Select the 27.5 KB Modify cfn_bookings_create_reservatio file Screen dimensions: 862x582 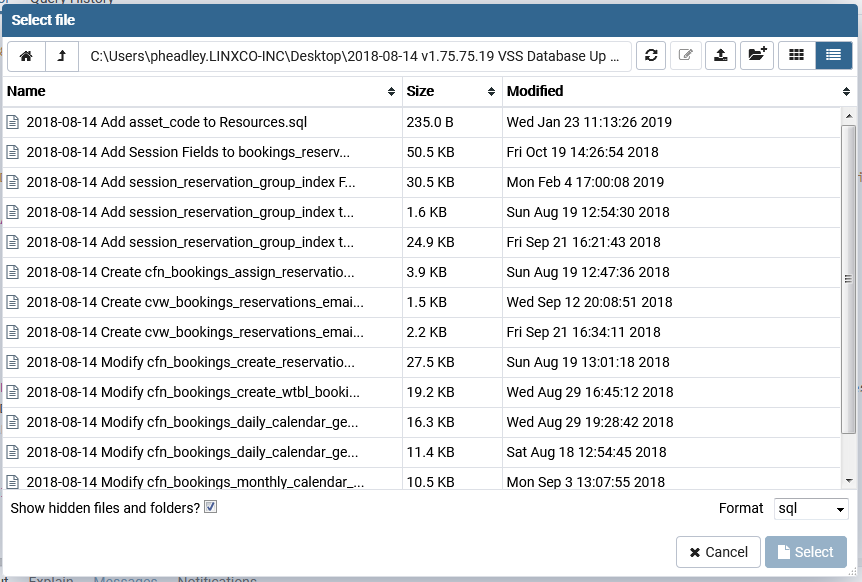[x=190, y=362]
